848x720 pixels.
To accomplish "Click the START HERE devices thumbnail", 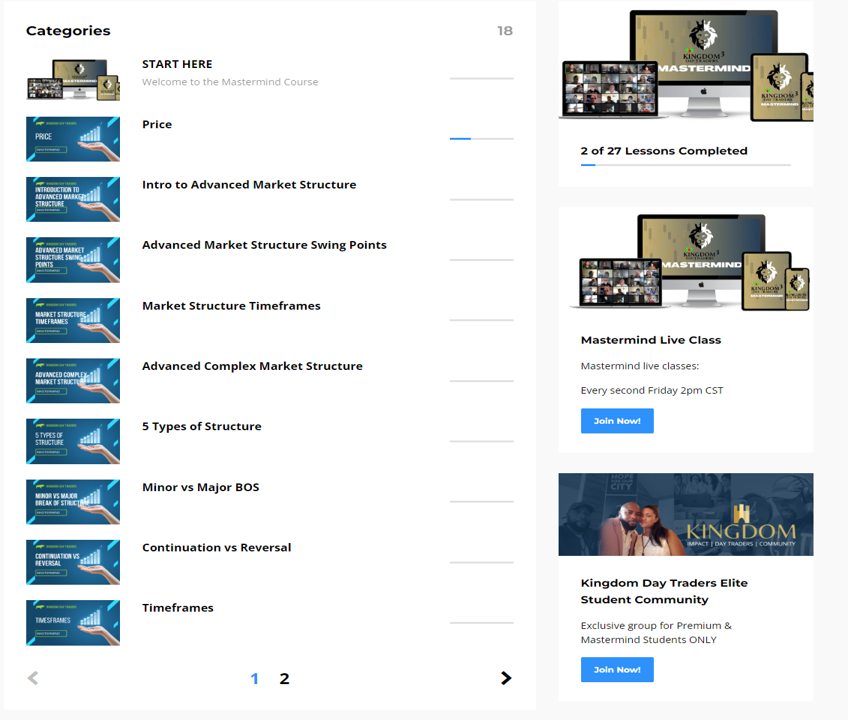I will pos(73,80).
